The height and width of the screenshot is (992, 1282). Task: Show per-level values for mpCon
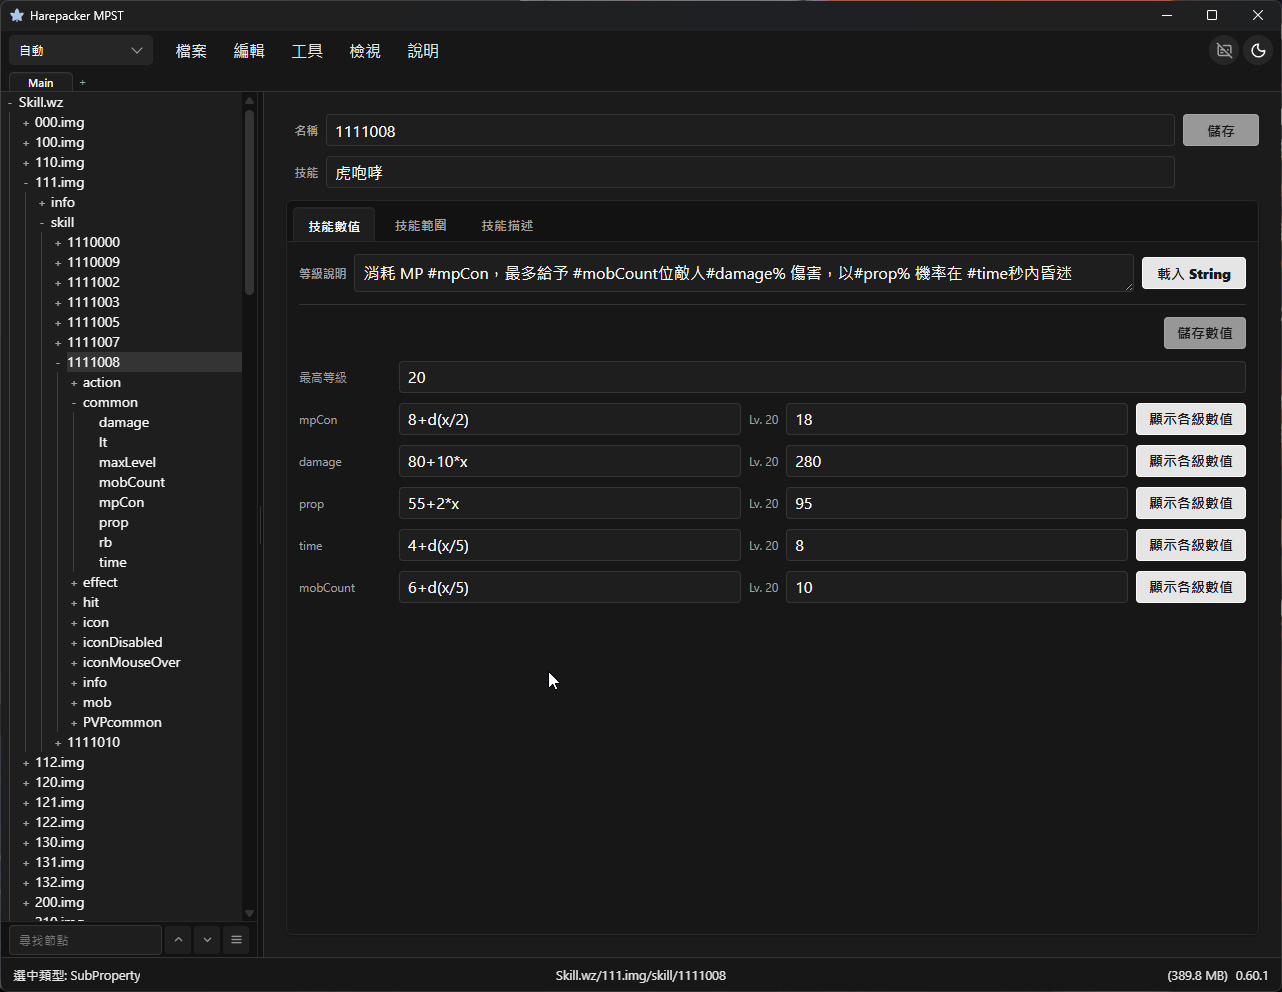tap(1191, 419)
